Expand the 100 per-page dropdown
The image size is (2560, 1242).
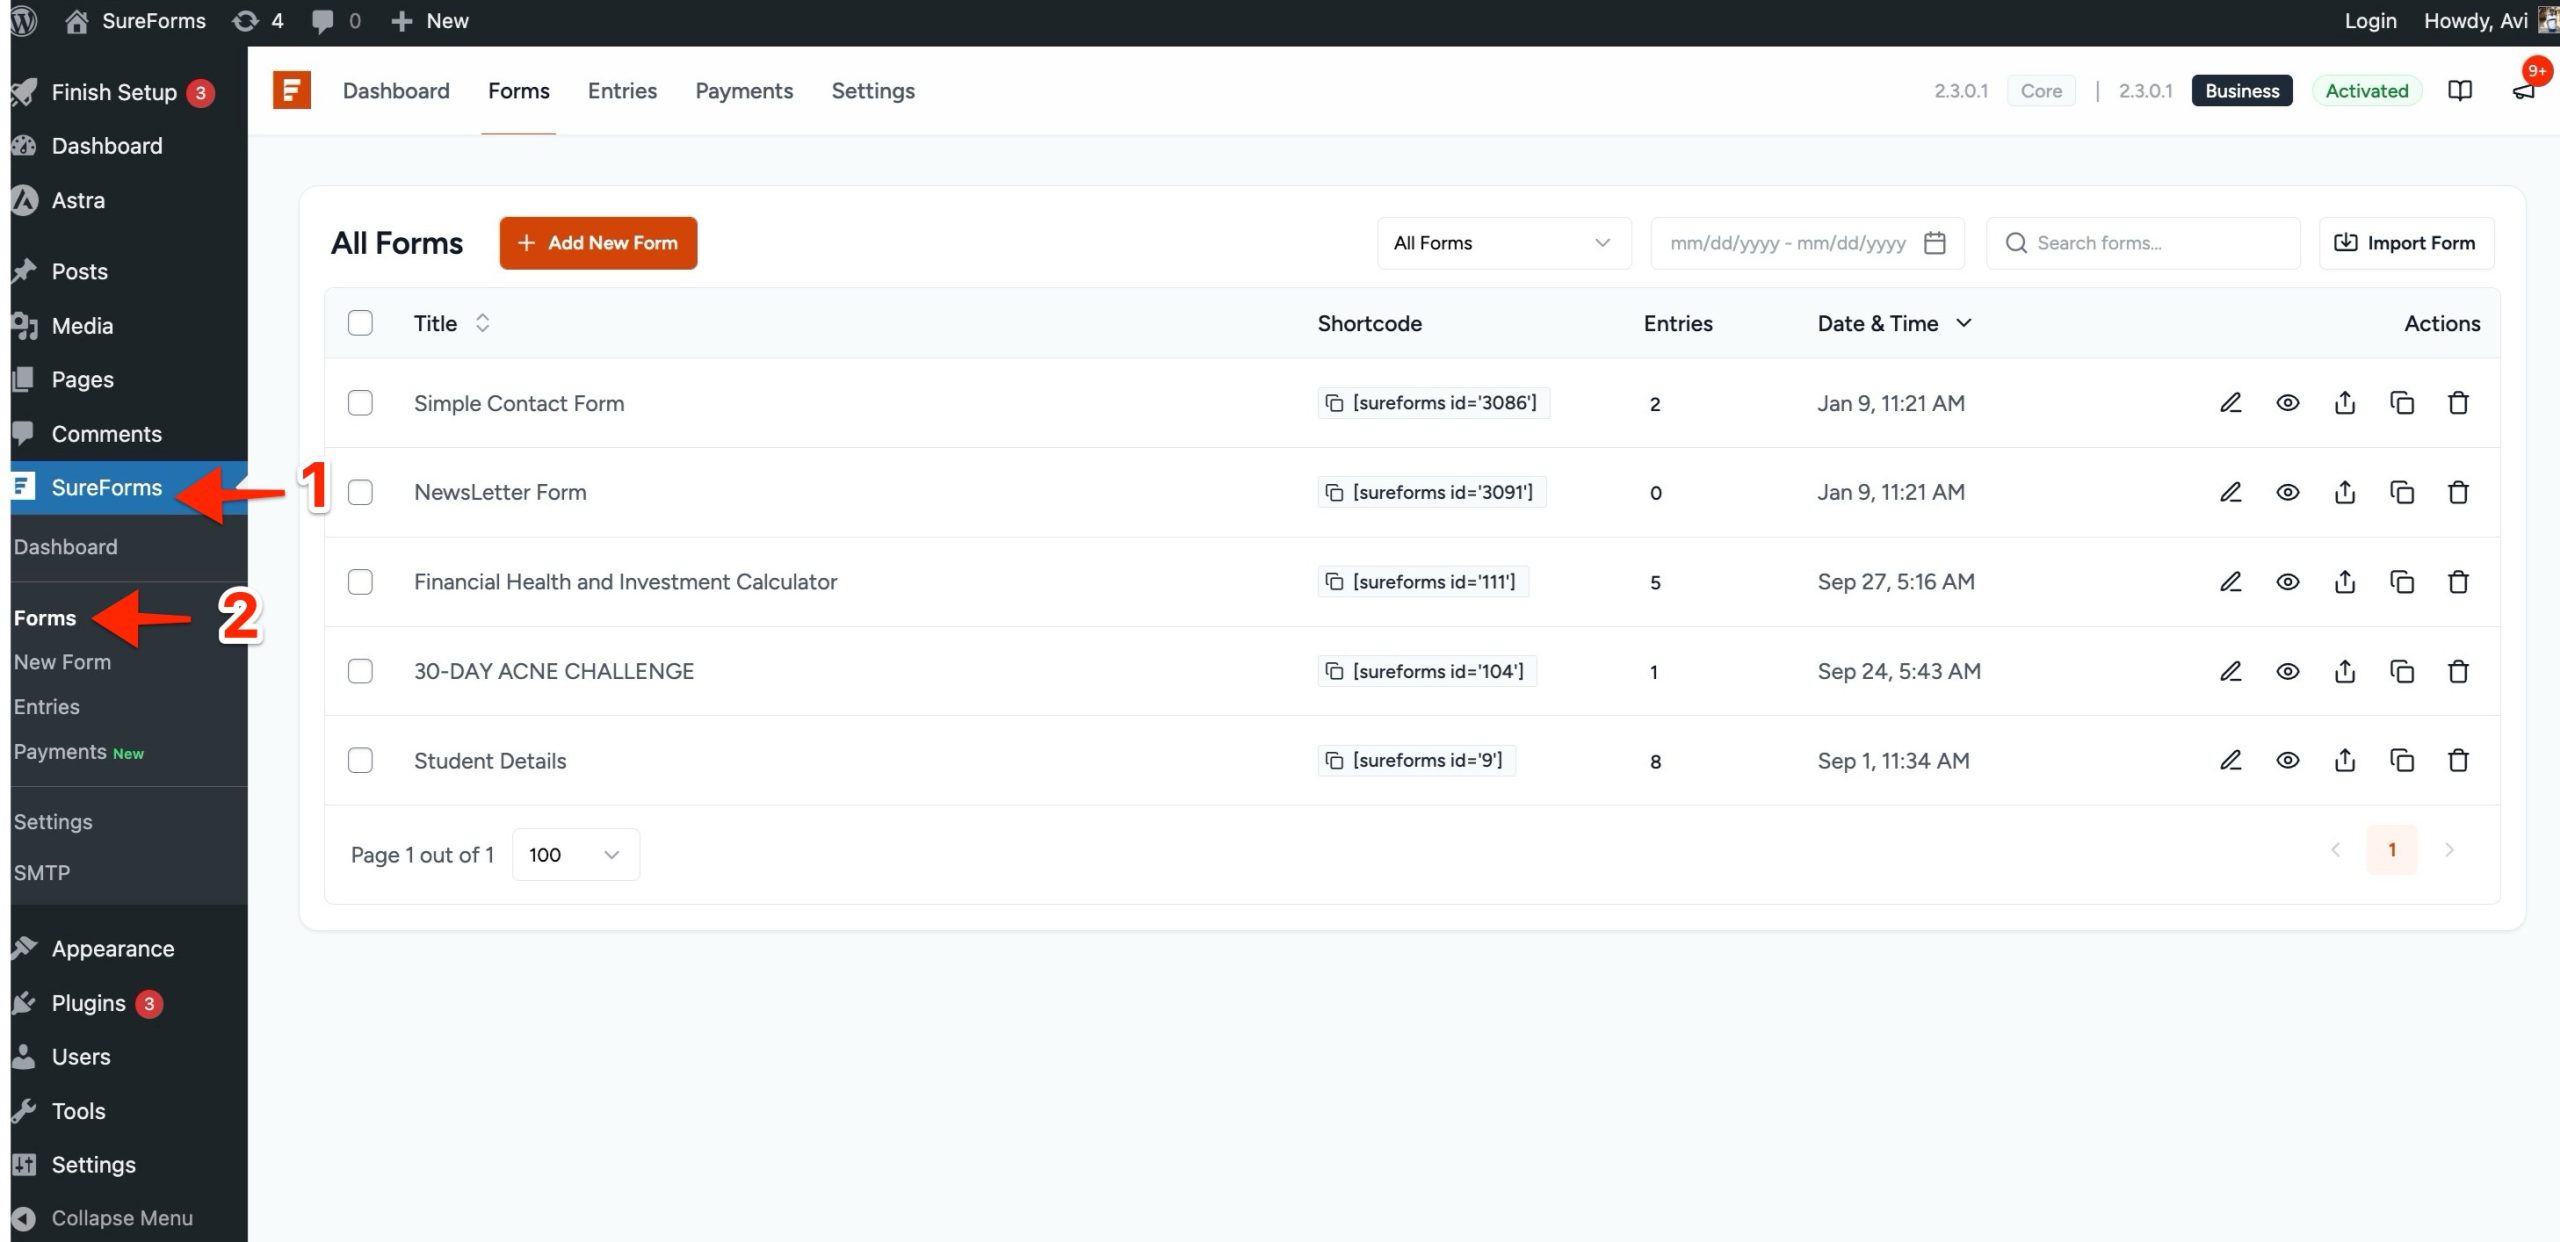pos(575,855)
